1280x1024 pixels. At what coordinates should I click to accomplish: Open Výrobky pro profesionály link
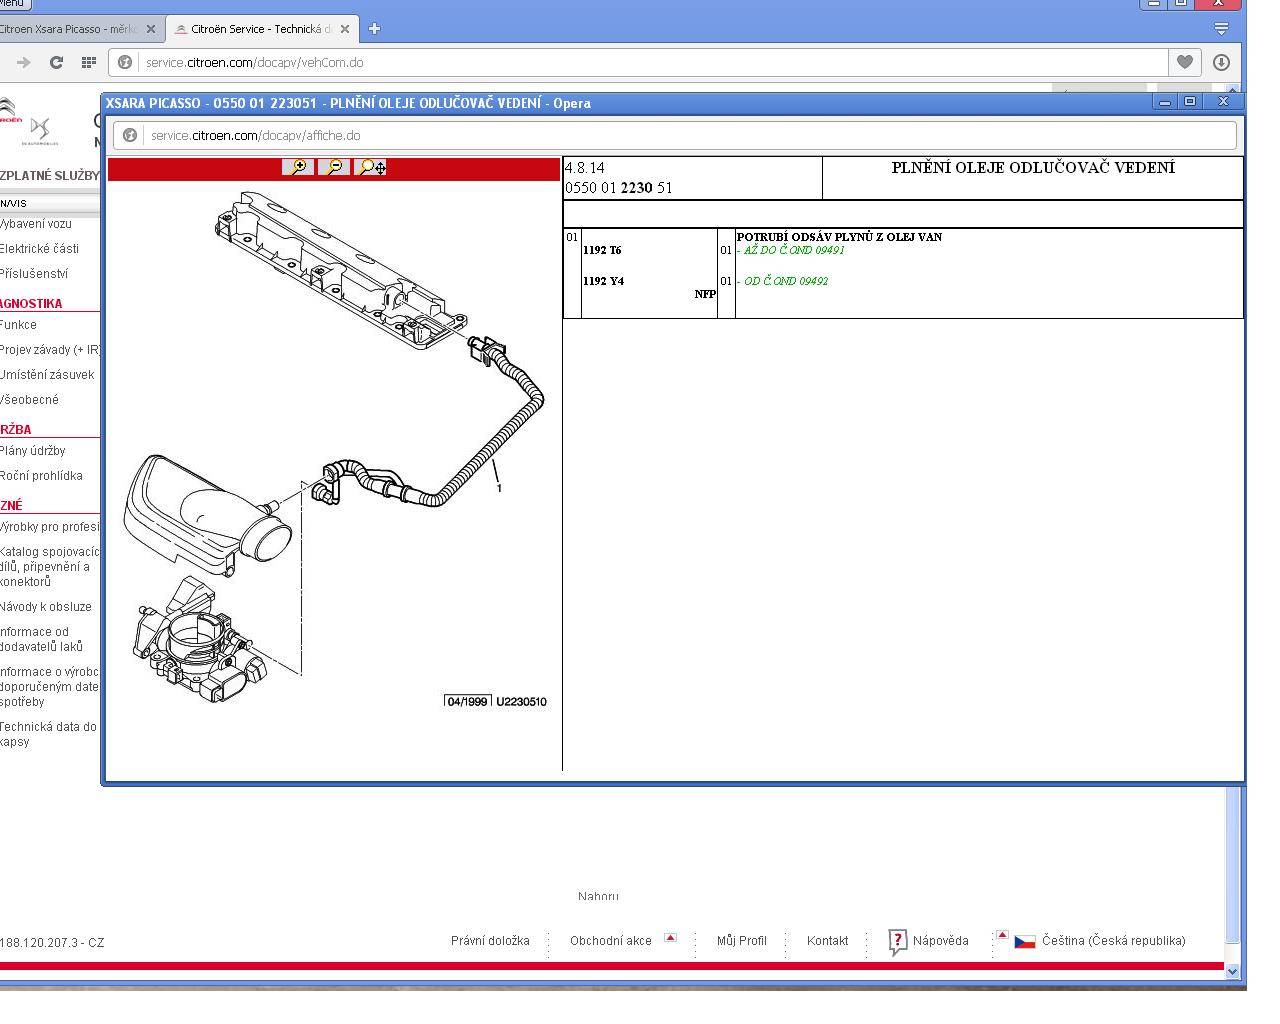[x=50, y=527]
